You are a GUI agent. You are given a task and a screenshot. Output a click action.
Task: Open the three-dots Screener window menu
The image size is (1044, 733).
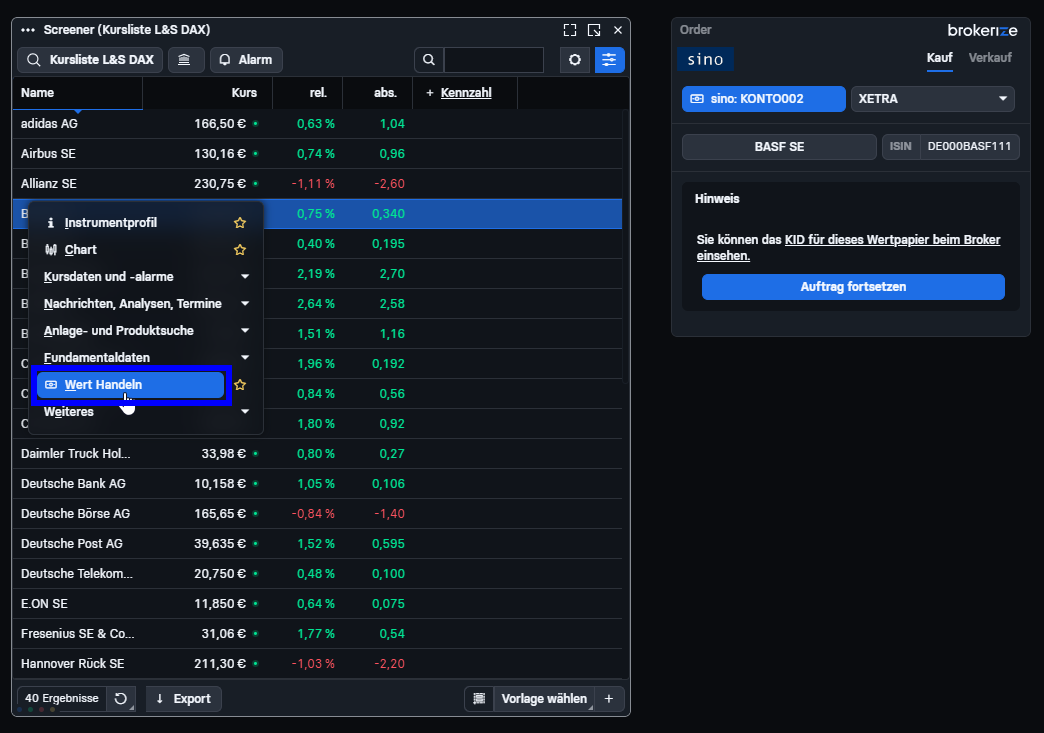27,30
